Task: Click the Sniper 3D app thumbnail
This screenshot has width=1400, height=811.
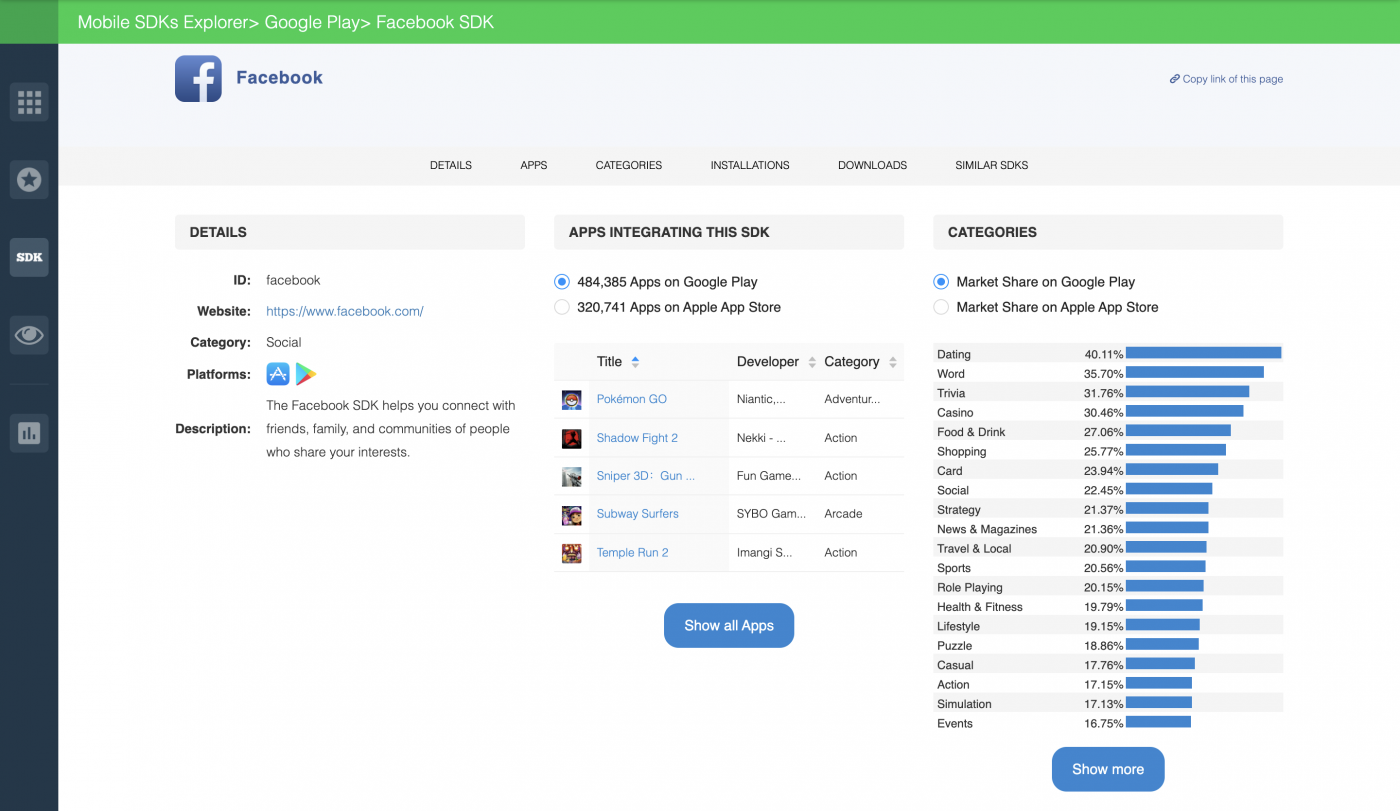Action: pos(571,476)
